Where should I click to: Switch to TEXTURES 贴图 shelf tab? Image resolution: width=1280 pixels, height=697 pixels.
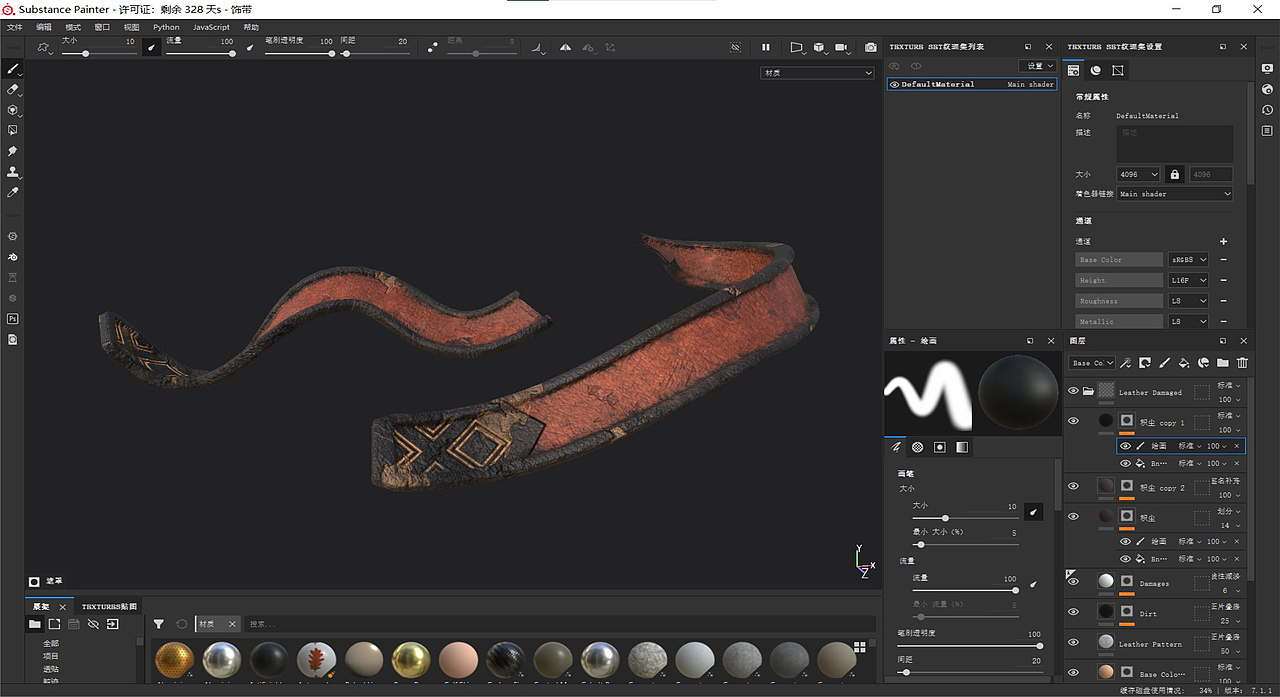(109, 606)
